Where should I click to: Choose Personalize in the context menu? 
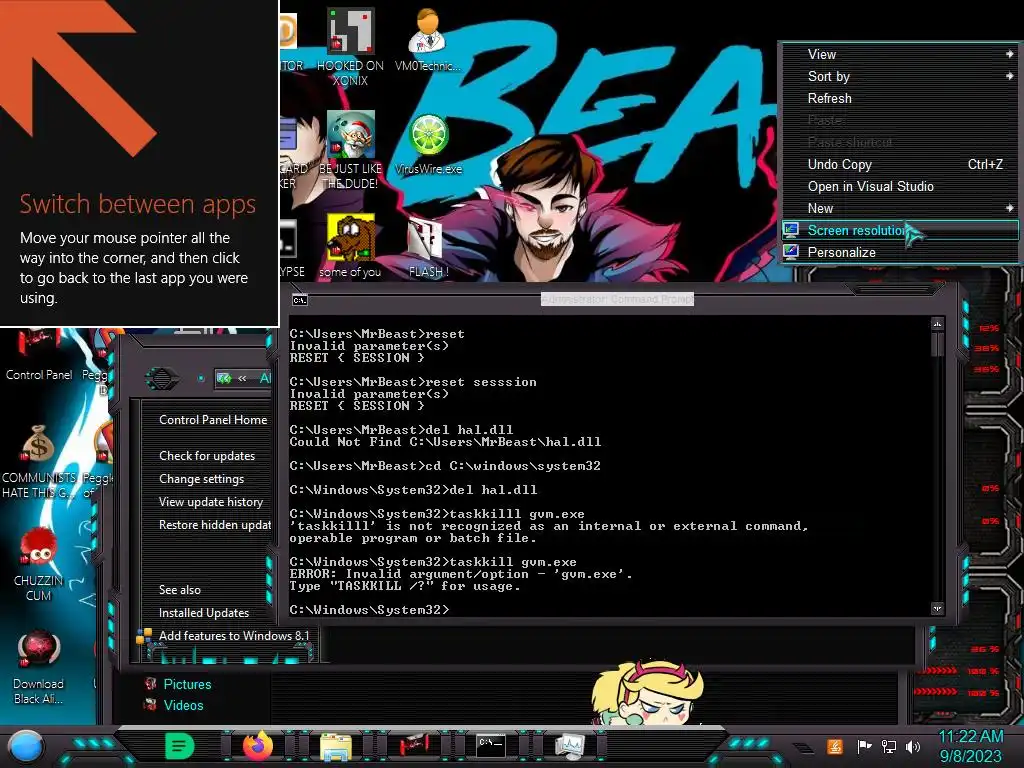click(900, 252)
